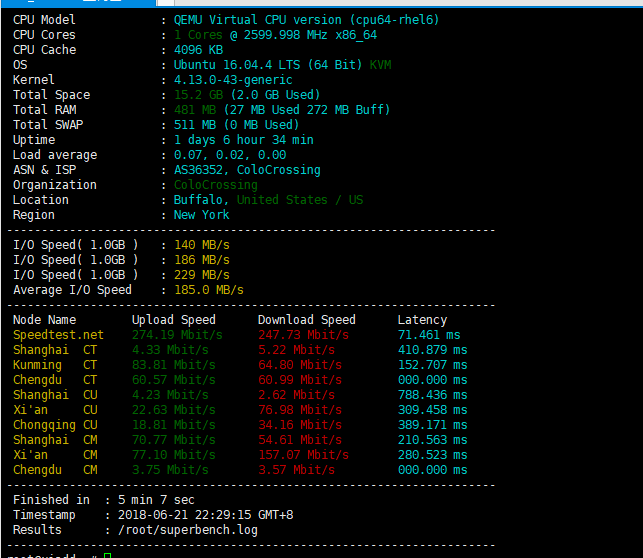Click Shanghai CT upload 4.33 Mbit/s
The width and height of the screenshot is (643, 558).
coord(170,350)
